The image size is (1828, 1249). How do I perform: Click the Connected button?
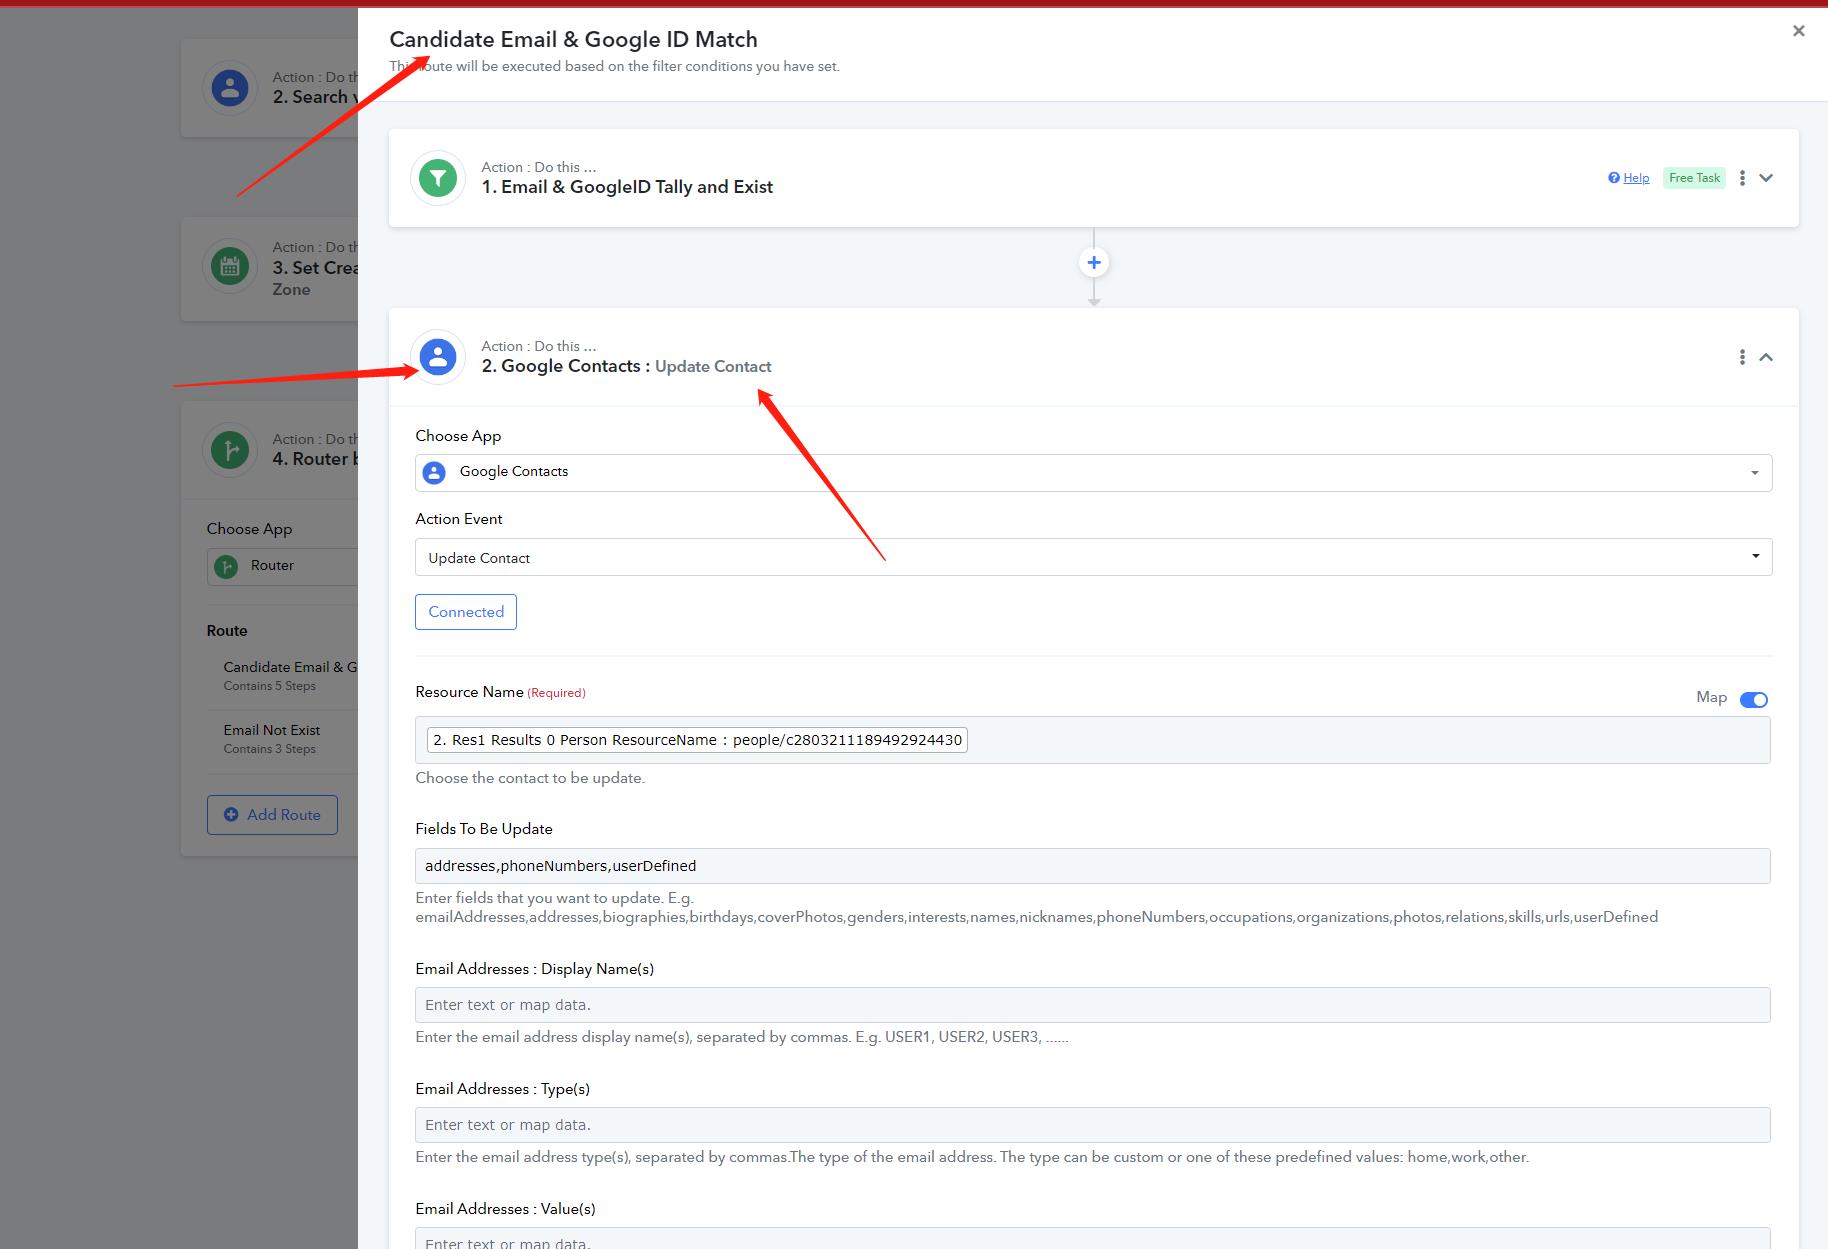[x=466, y=612]
